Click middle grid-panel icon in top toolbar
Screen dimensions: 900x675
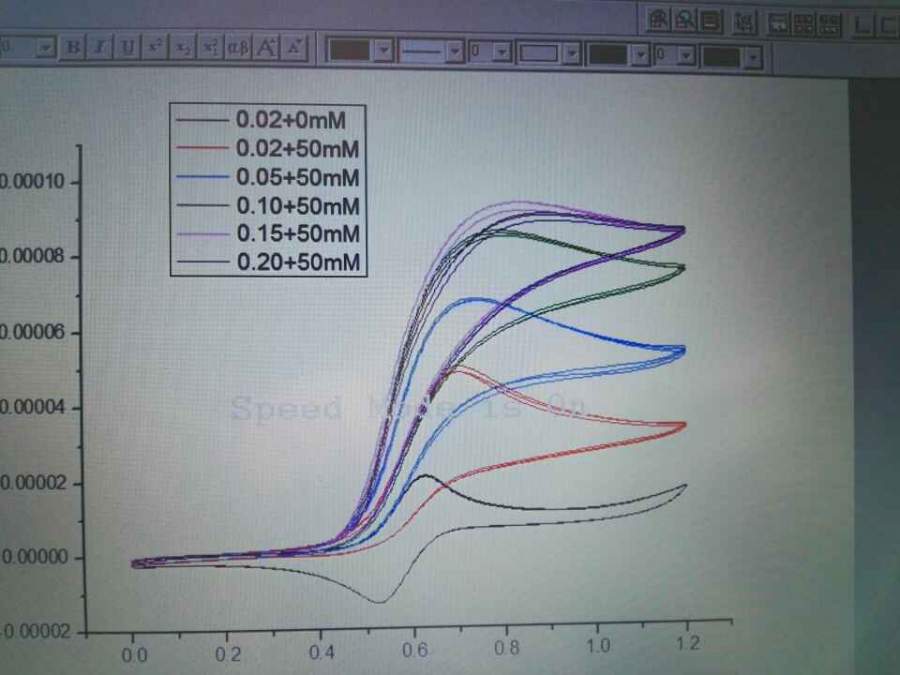[x=804, y=25]
